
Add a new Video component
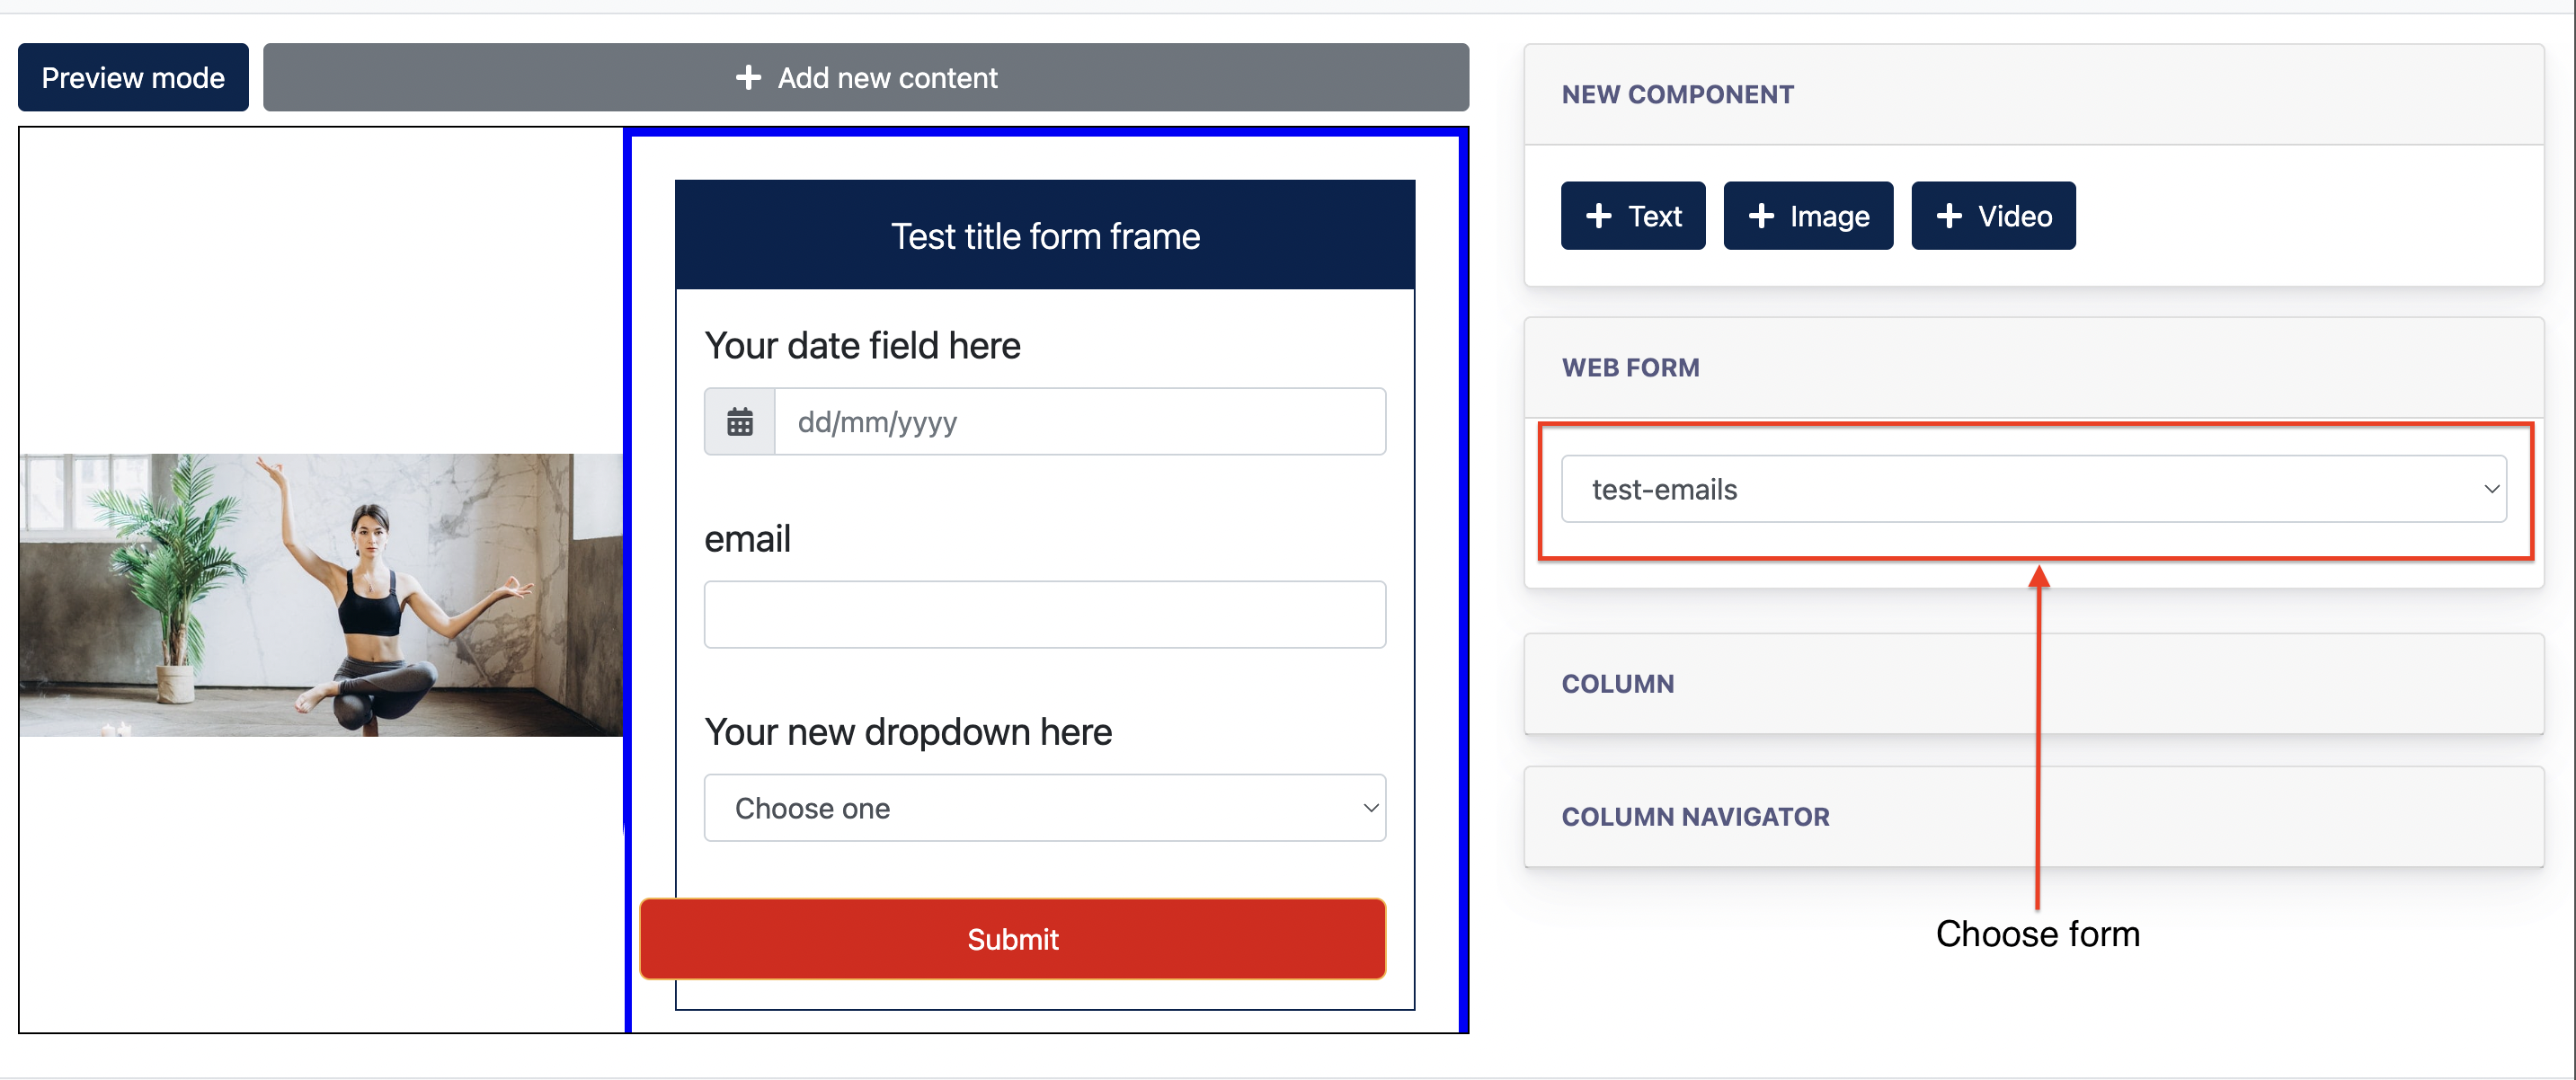click(1993, 216)
